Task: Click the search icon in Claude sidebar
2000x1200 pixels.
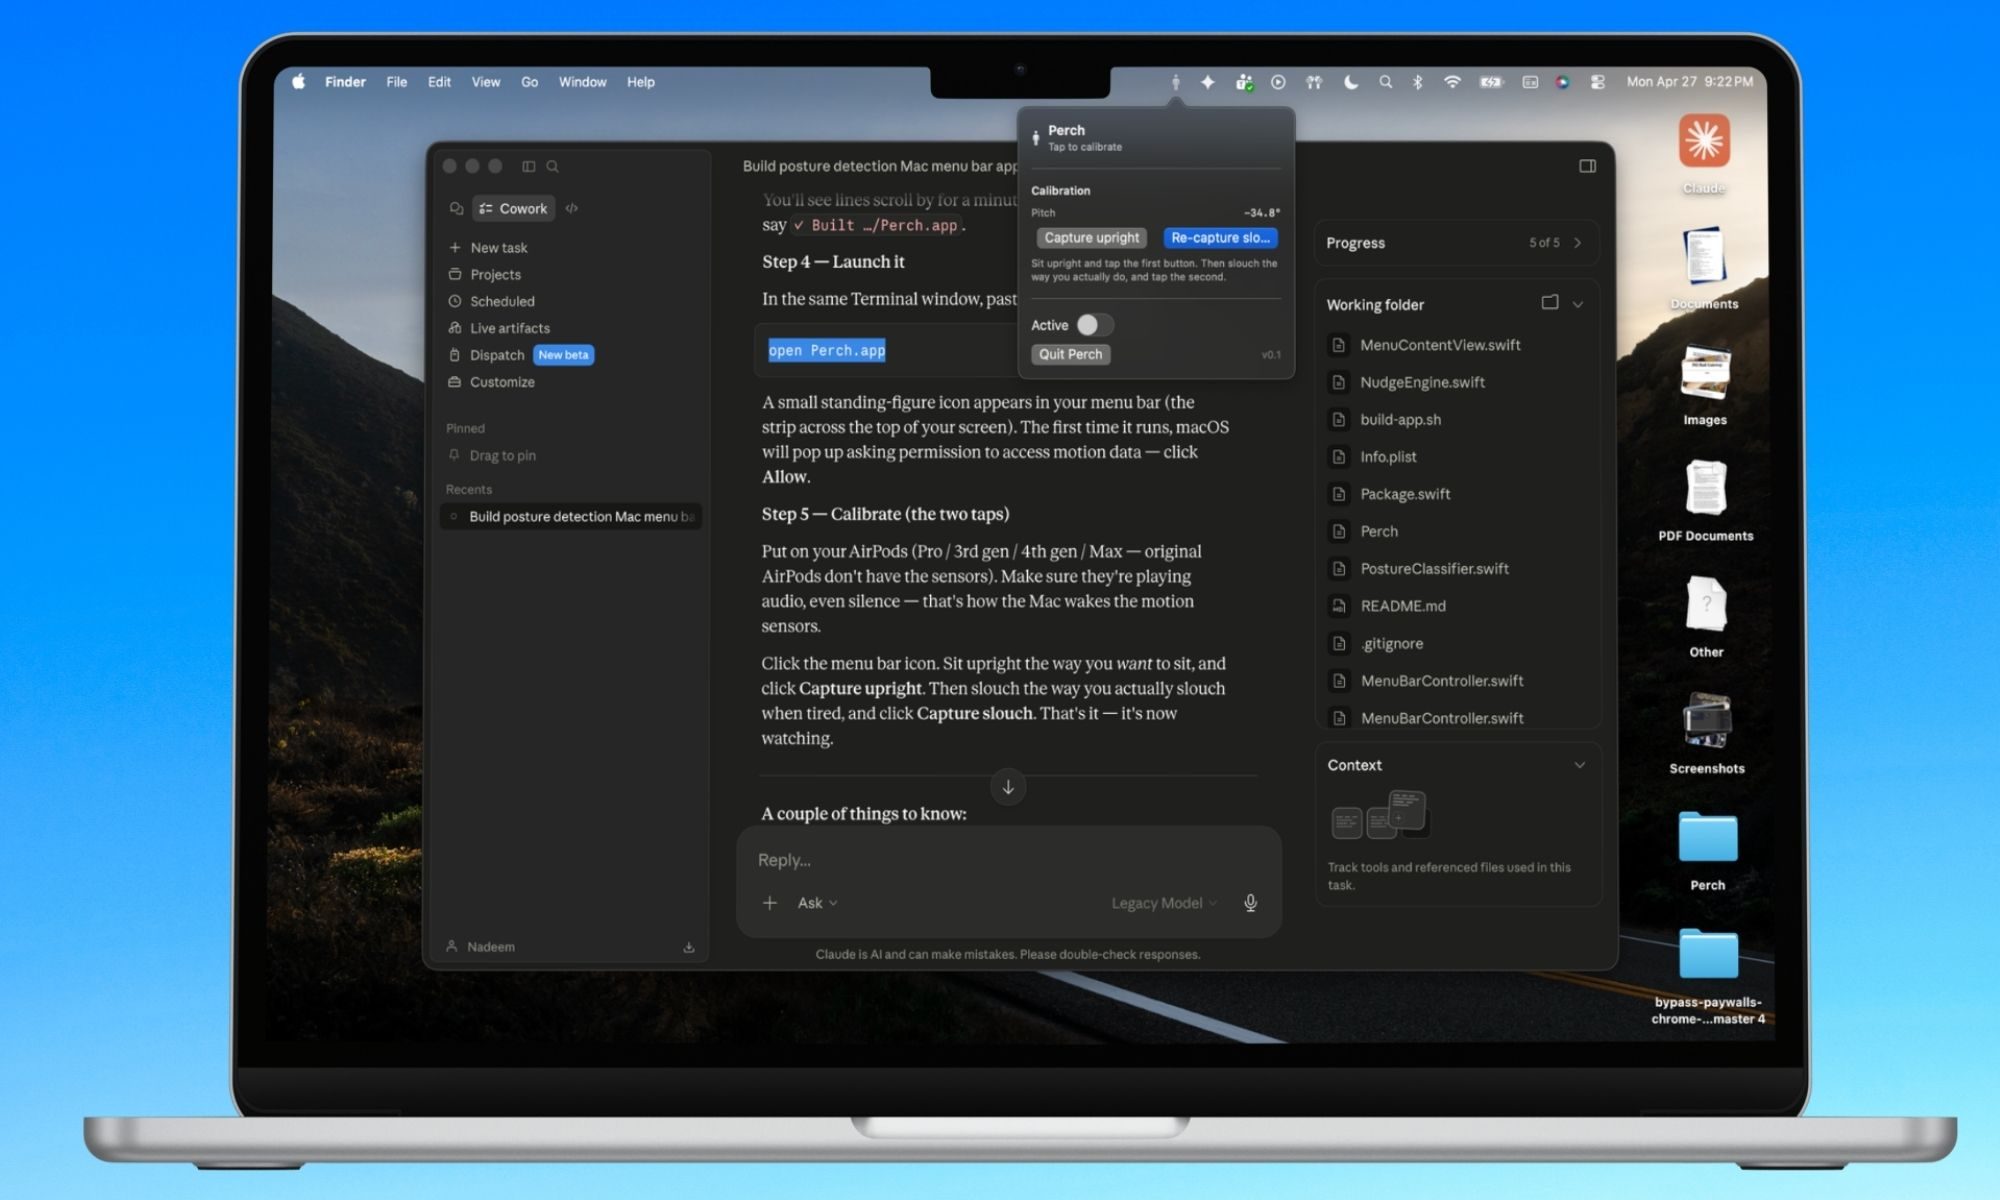Action: pos(553,166)
